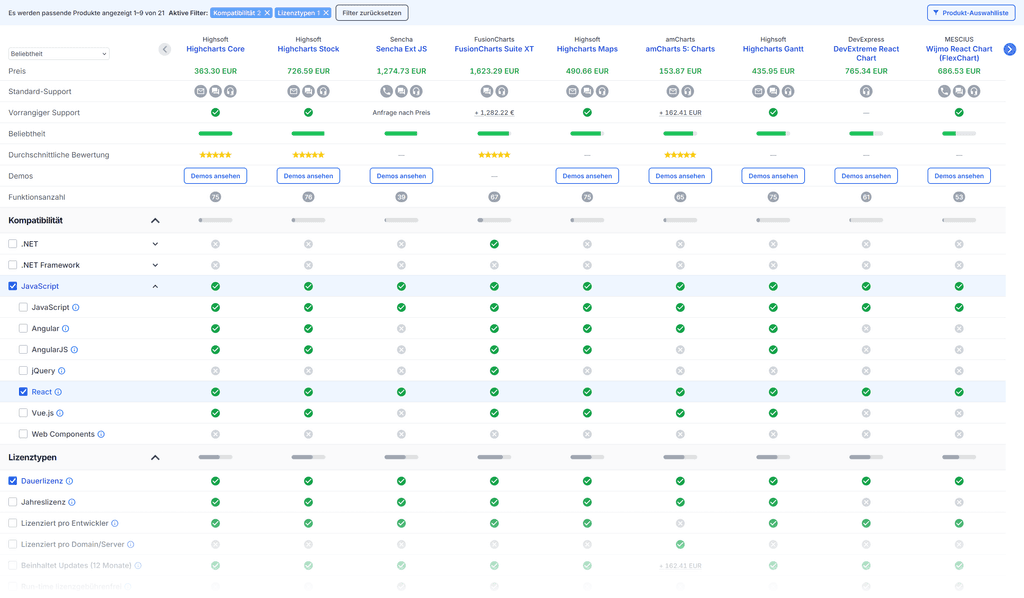The width and height of the screenshot is (1024, 598).
Task: Expand the .NET Framework row chevron
Action: pos(155,265)
